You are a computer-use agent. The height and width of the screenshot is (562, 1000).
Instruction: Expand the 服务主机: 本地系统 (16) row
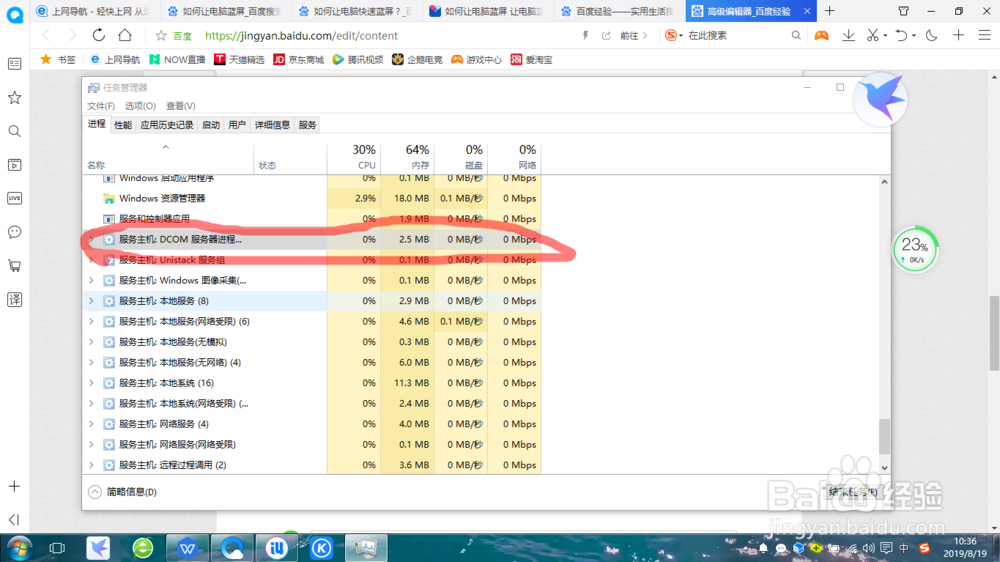(91, 383)
